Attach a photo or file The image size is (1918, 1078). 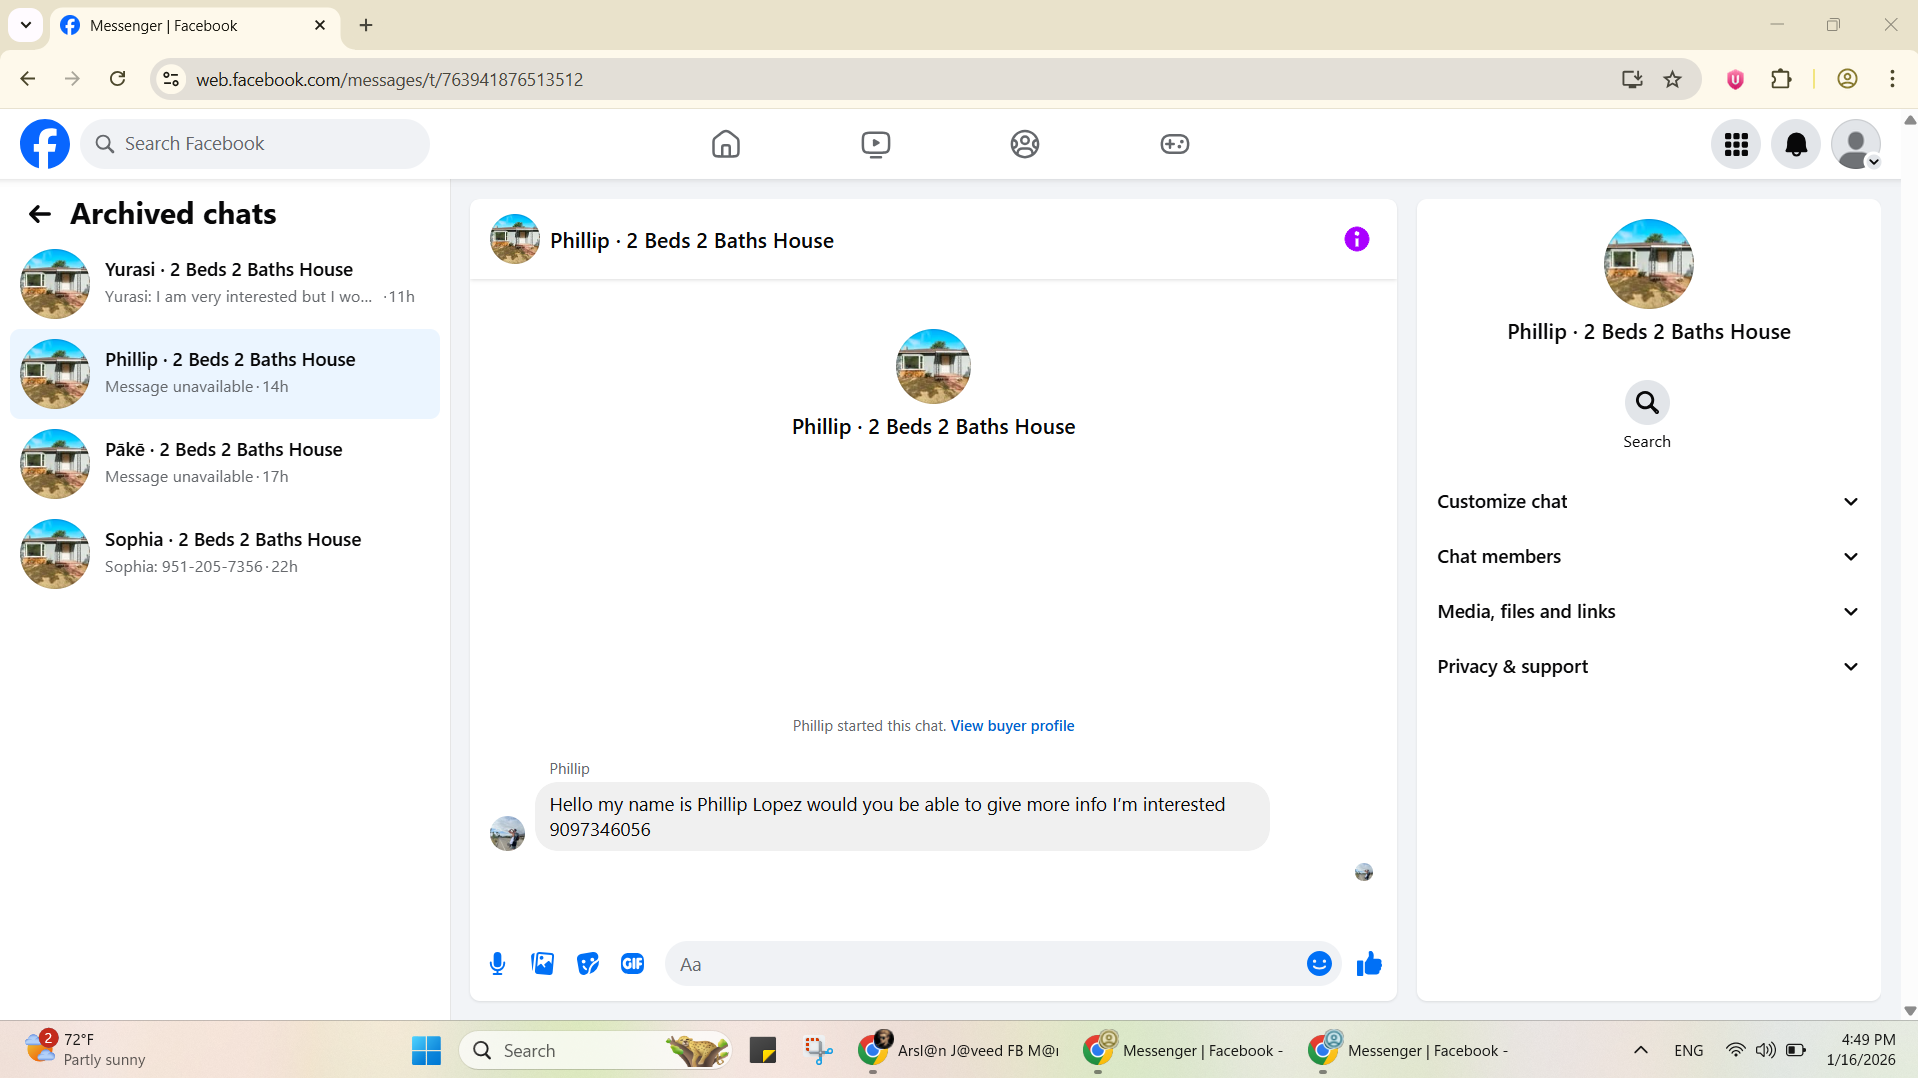click(x=542, y=964)
